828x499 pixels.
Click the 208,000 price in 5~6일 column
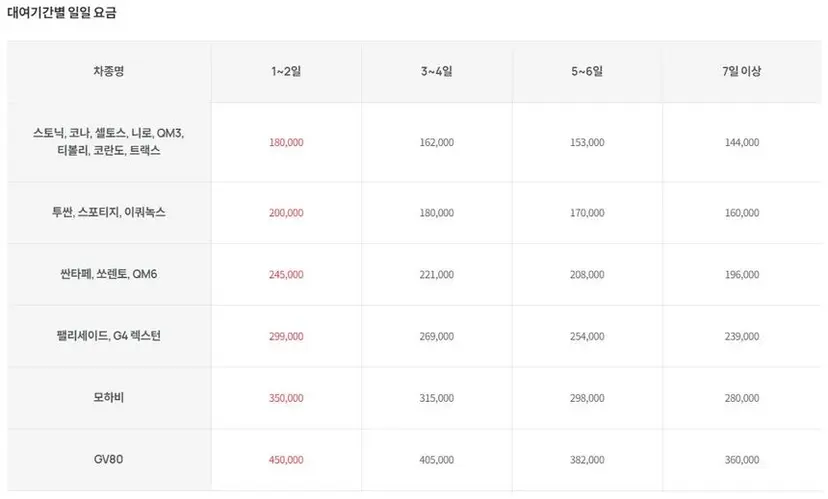click(587, 275)
